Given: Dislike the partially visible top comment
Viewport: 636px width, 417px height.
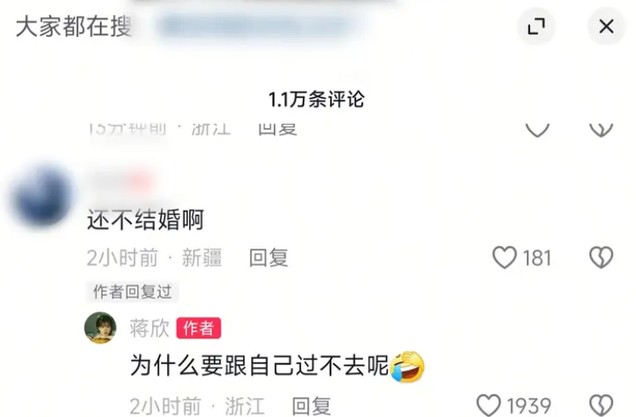Looking at the screenshot, I should coord(601,130).
